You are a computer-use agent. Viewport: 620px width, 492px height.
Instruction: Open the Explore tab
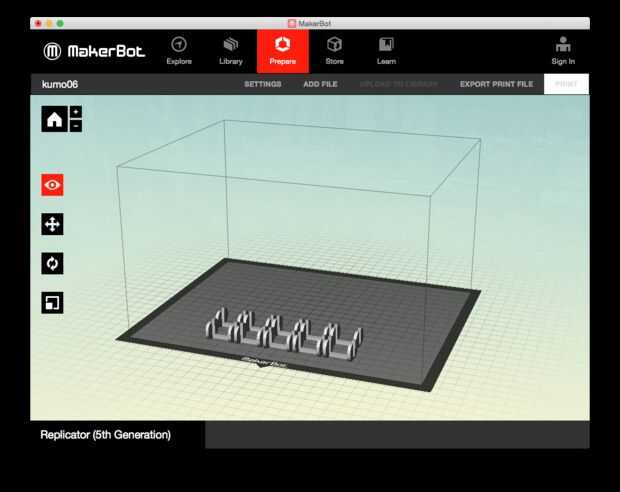pyautogui.click(x=179, y=51)
